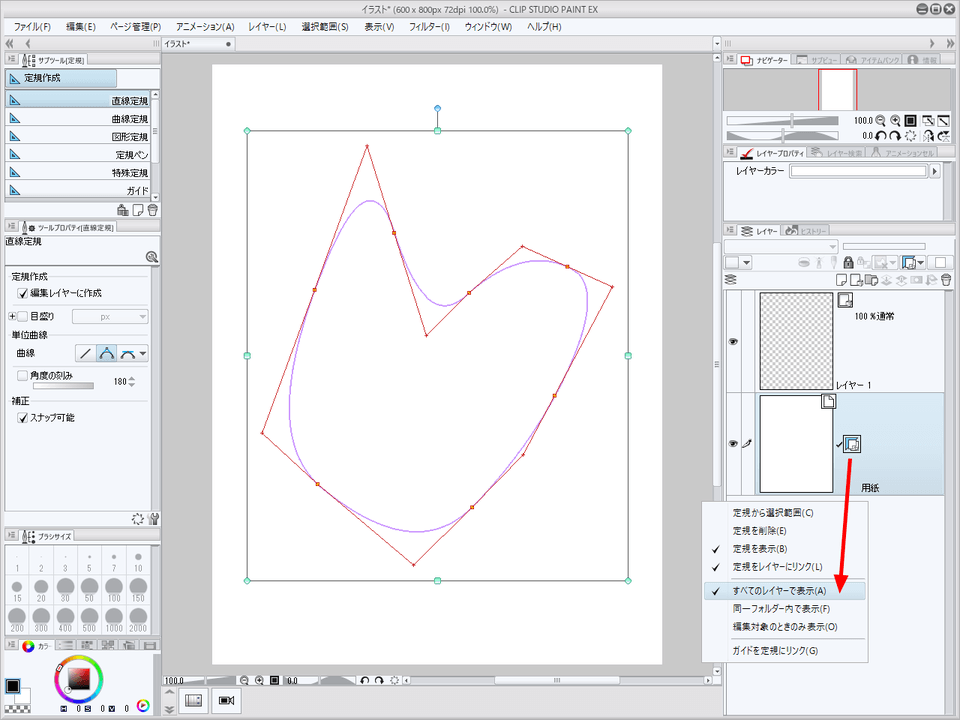Hide レイヤー 1 with the eye icon

tap(732, 341)
